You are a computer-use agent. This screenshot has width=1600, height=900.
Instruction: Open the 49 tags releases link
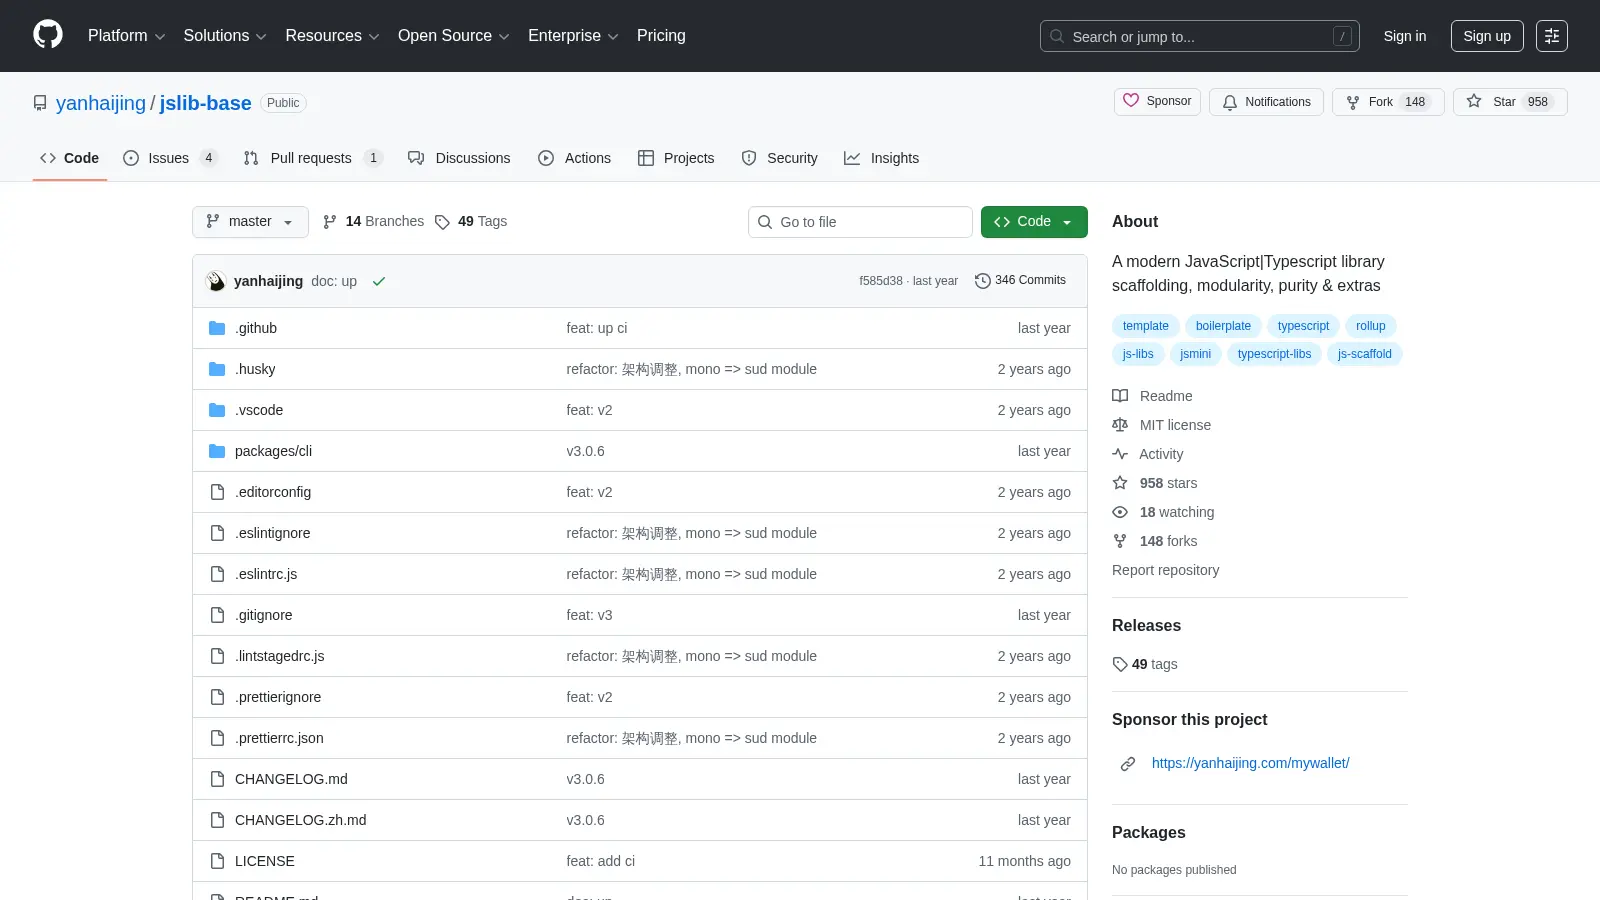click(1145, 664)
